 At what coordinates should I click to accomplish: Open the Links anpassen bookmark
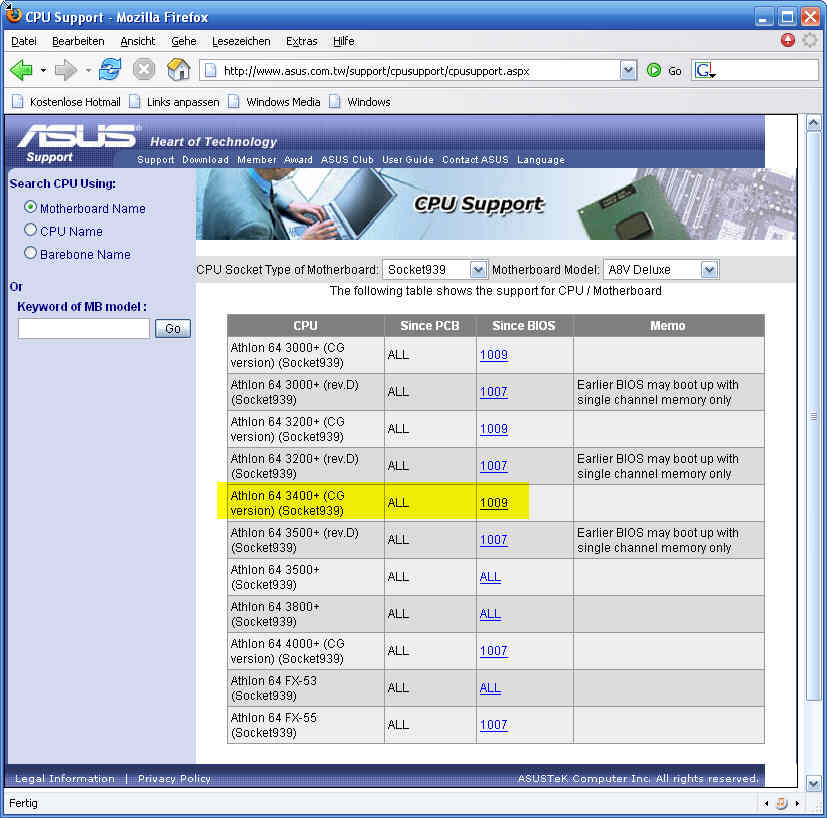(x=175, y=102)
